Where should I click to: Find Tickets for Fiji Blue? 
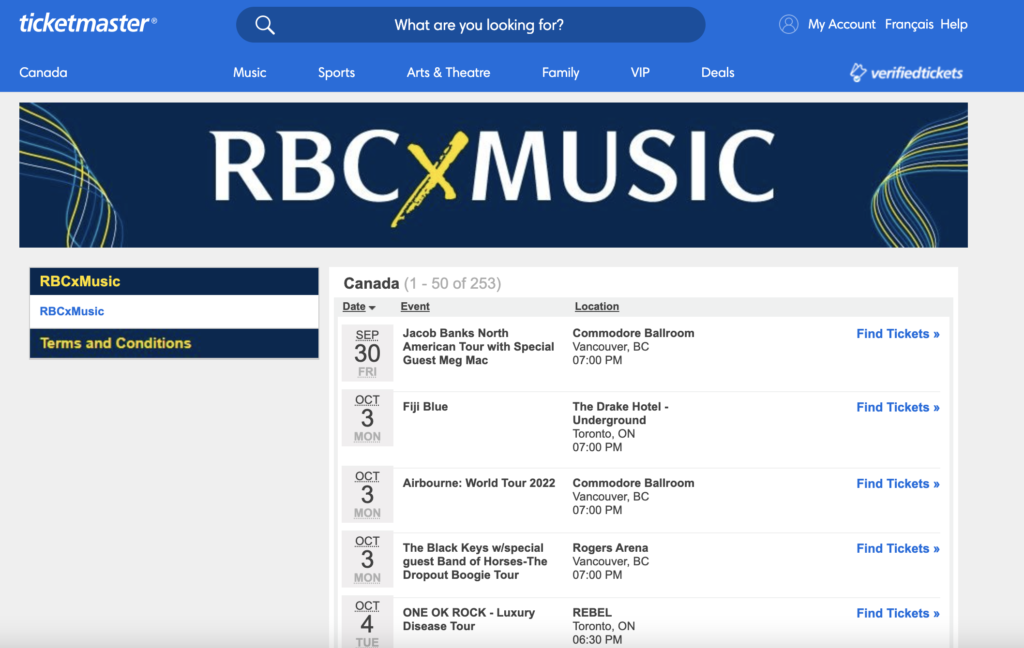click(897, 407)
